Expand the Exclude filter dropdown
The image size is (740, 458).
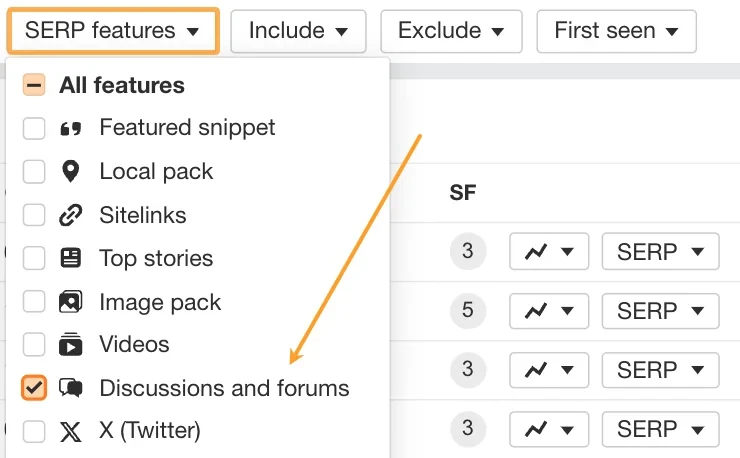(x=451, y=31)
